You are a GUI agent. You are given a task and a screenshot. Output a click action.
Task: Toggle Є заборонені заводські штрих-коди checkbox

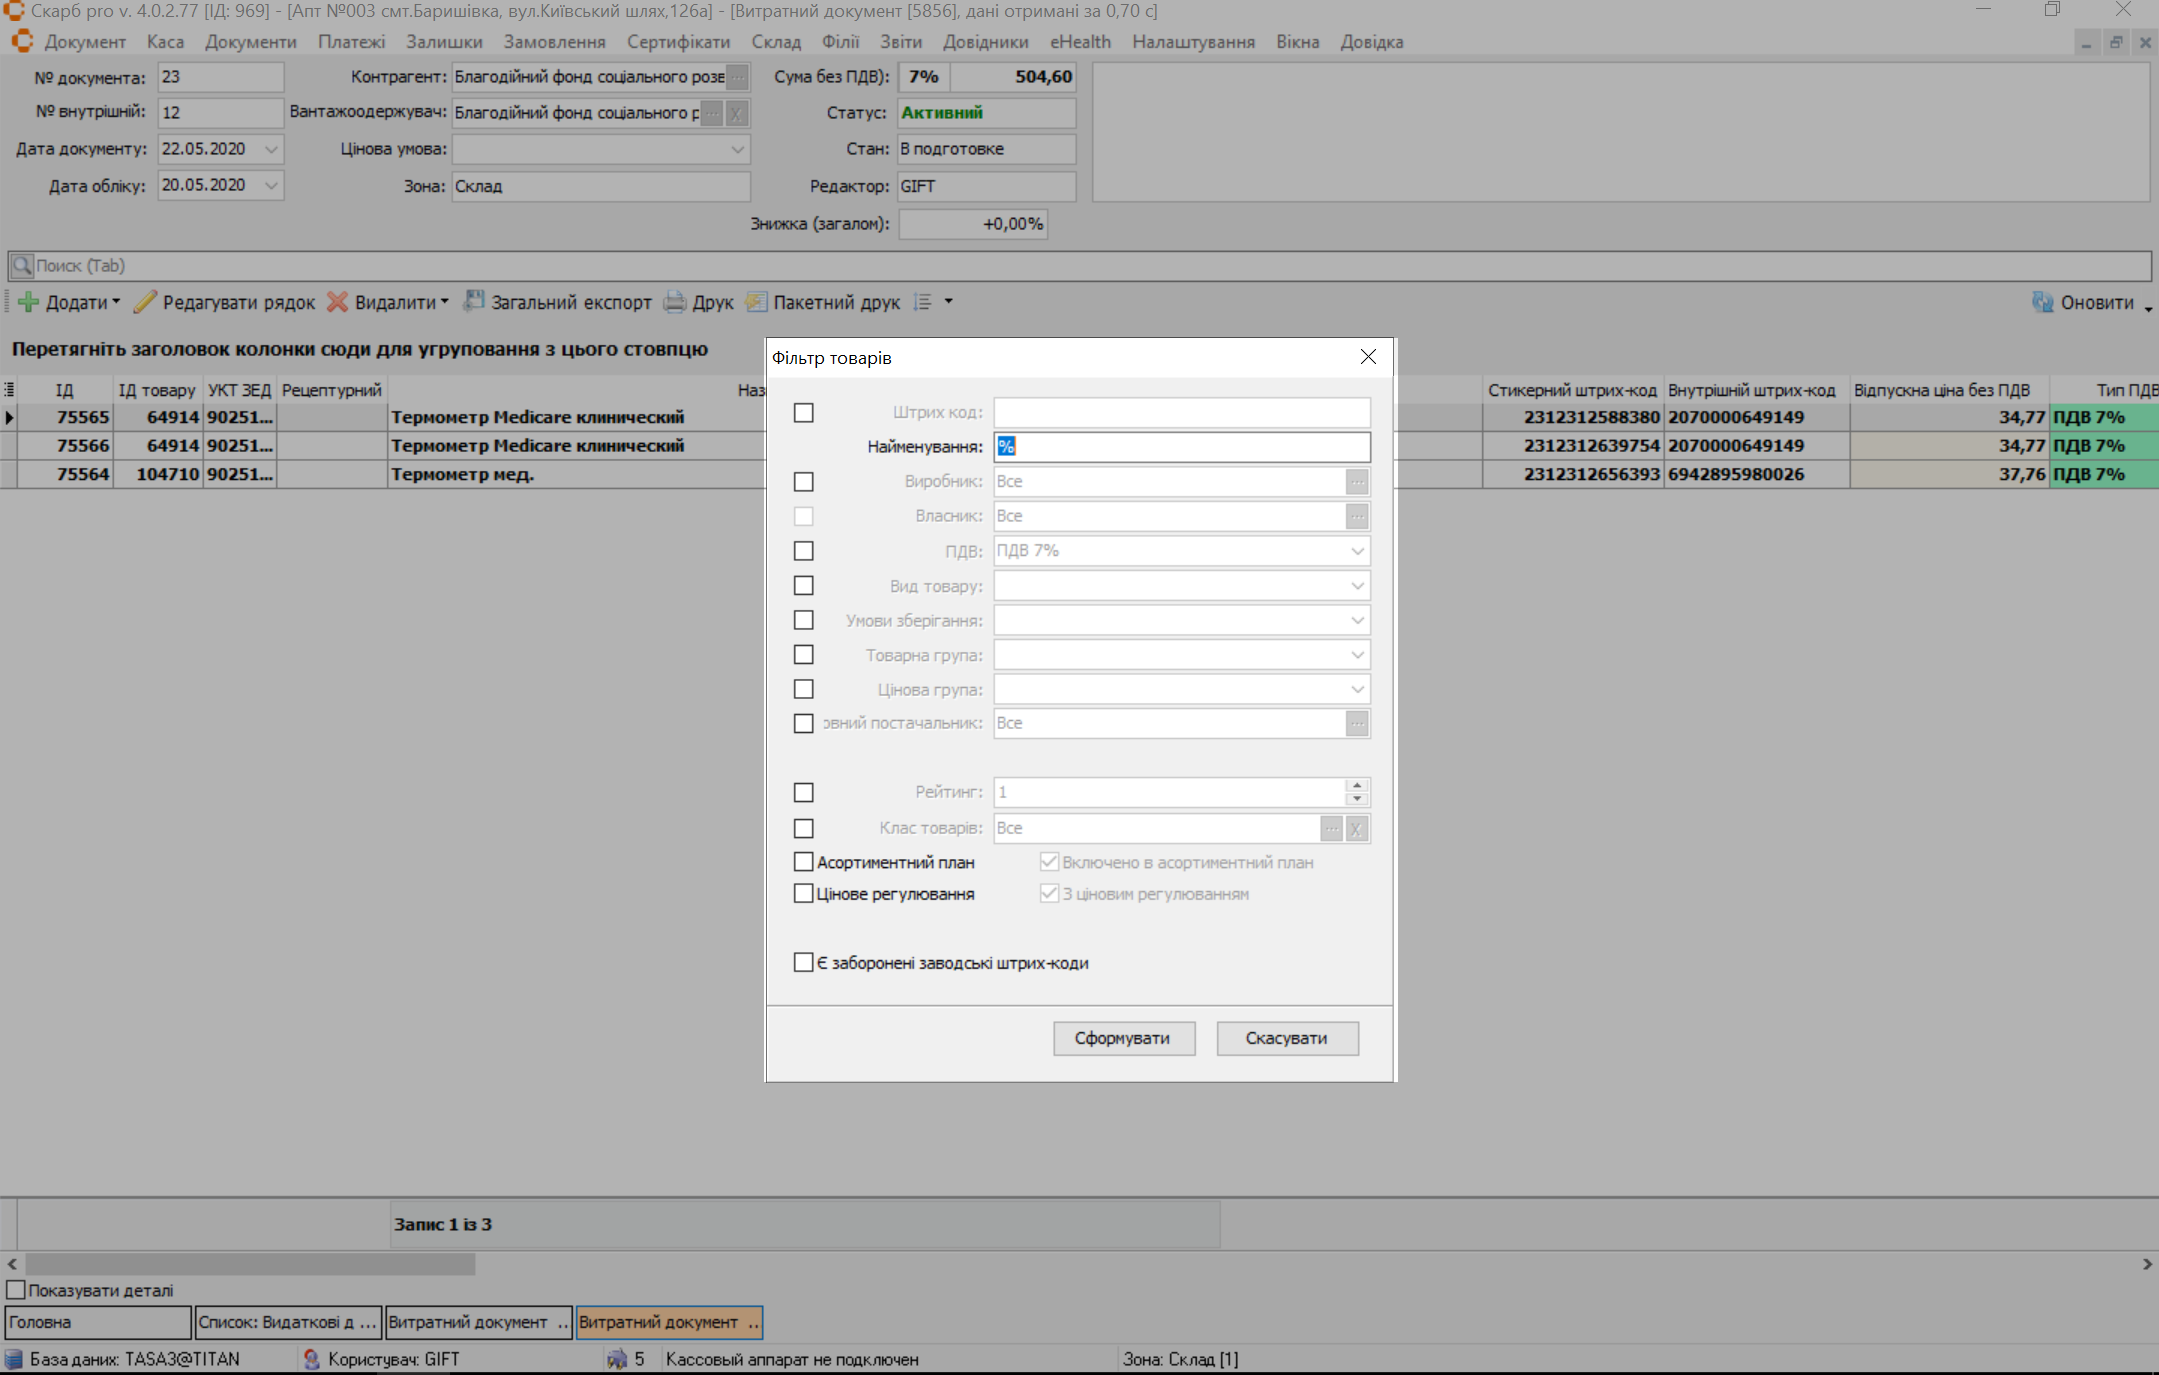point(804,963)
